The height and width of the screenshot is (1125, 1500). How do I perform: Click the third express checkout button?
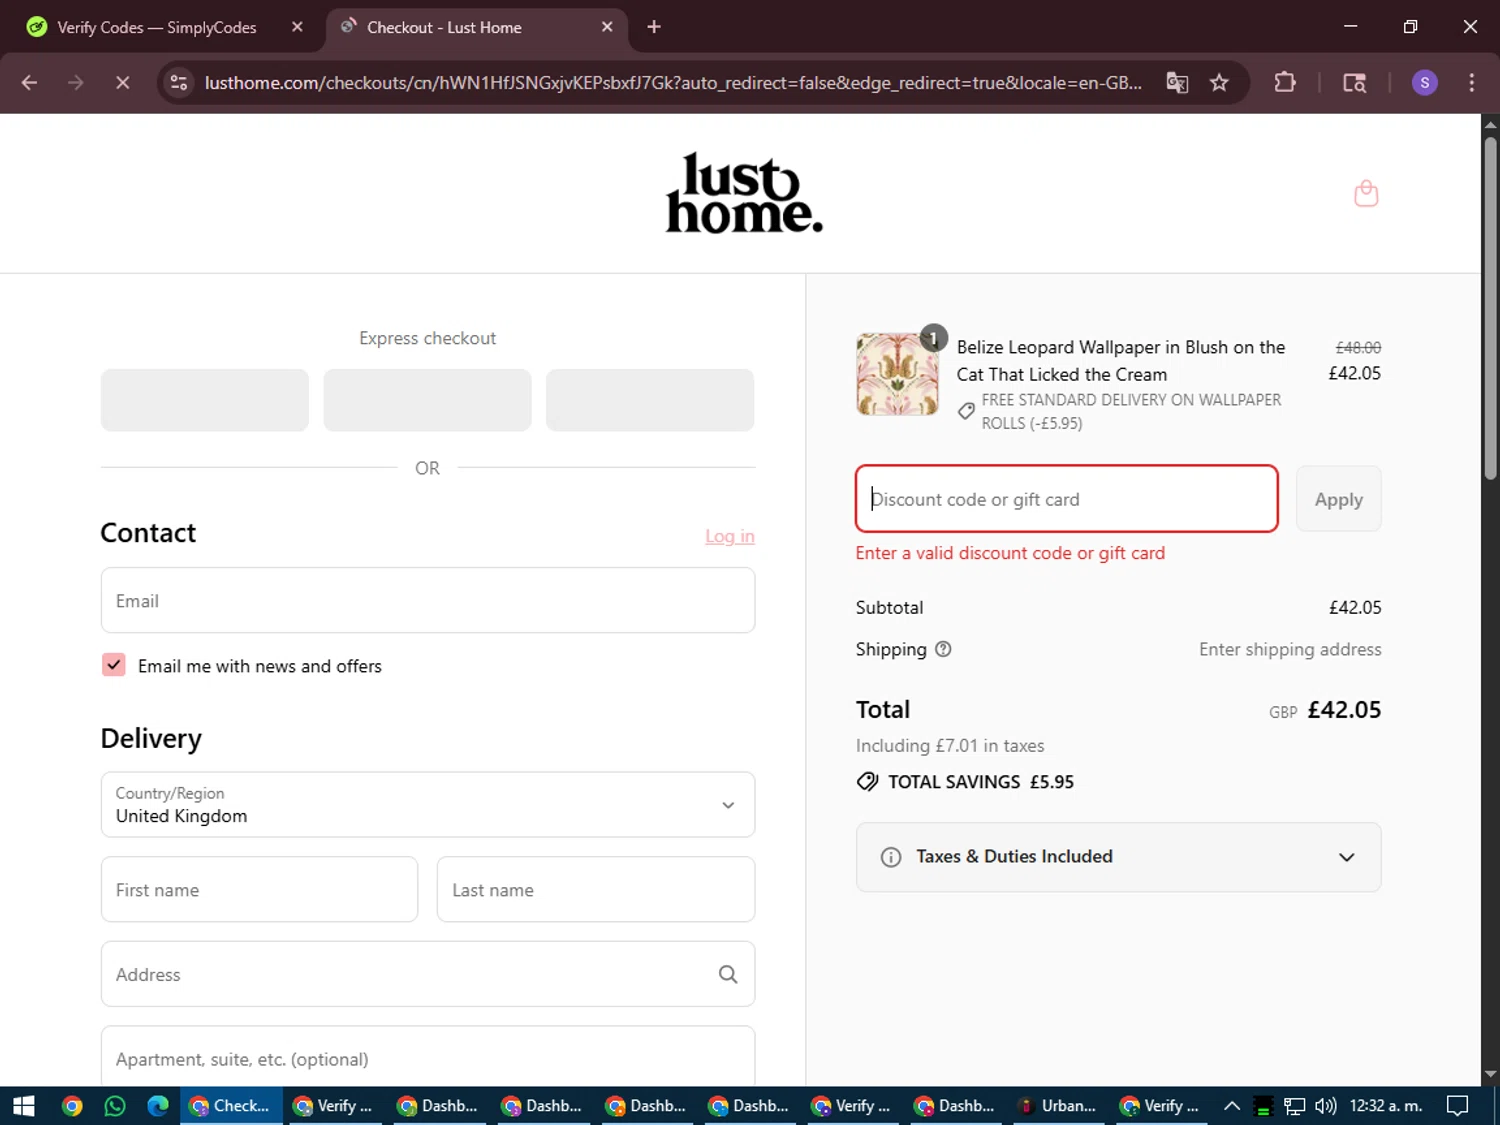(x=650, y=400)
